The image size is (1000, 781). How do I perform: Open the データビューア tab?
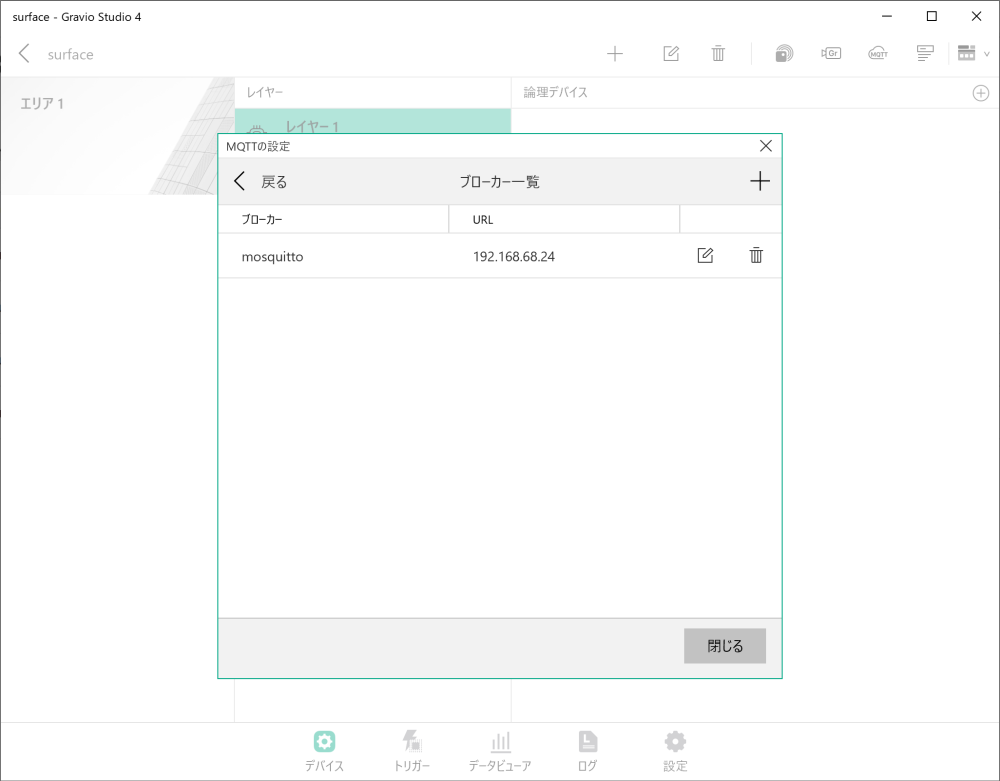click(x=500, y=750)
